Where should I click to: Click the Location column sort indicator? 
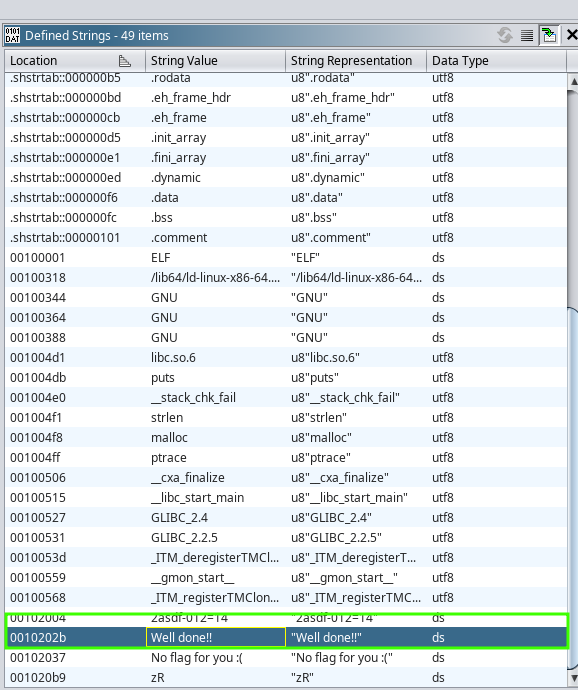click(x=125, y=61)
